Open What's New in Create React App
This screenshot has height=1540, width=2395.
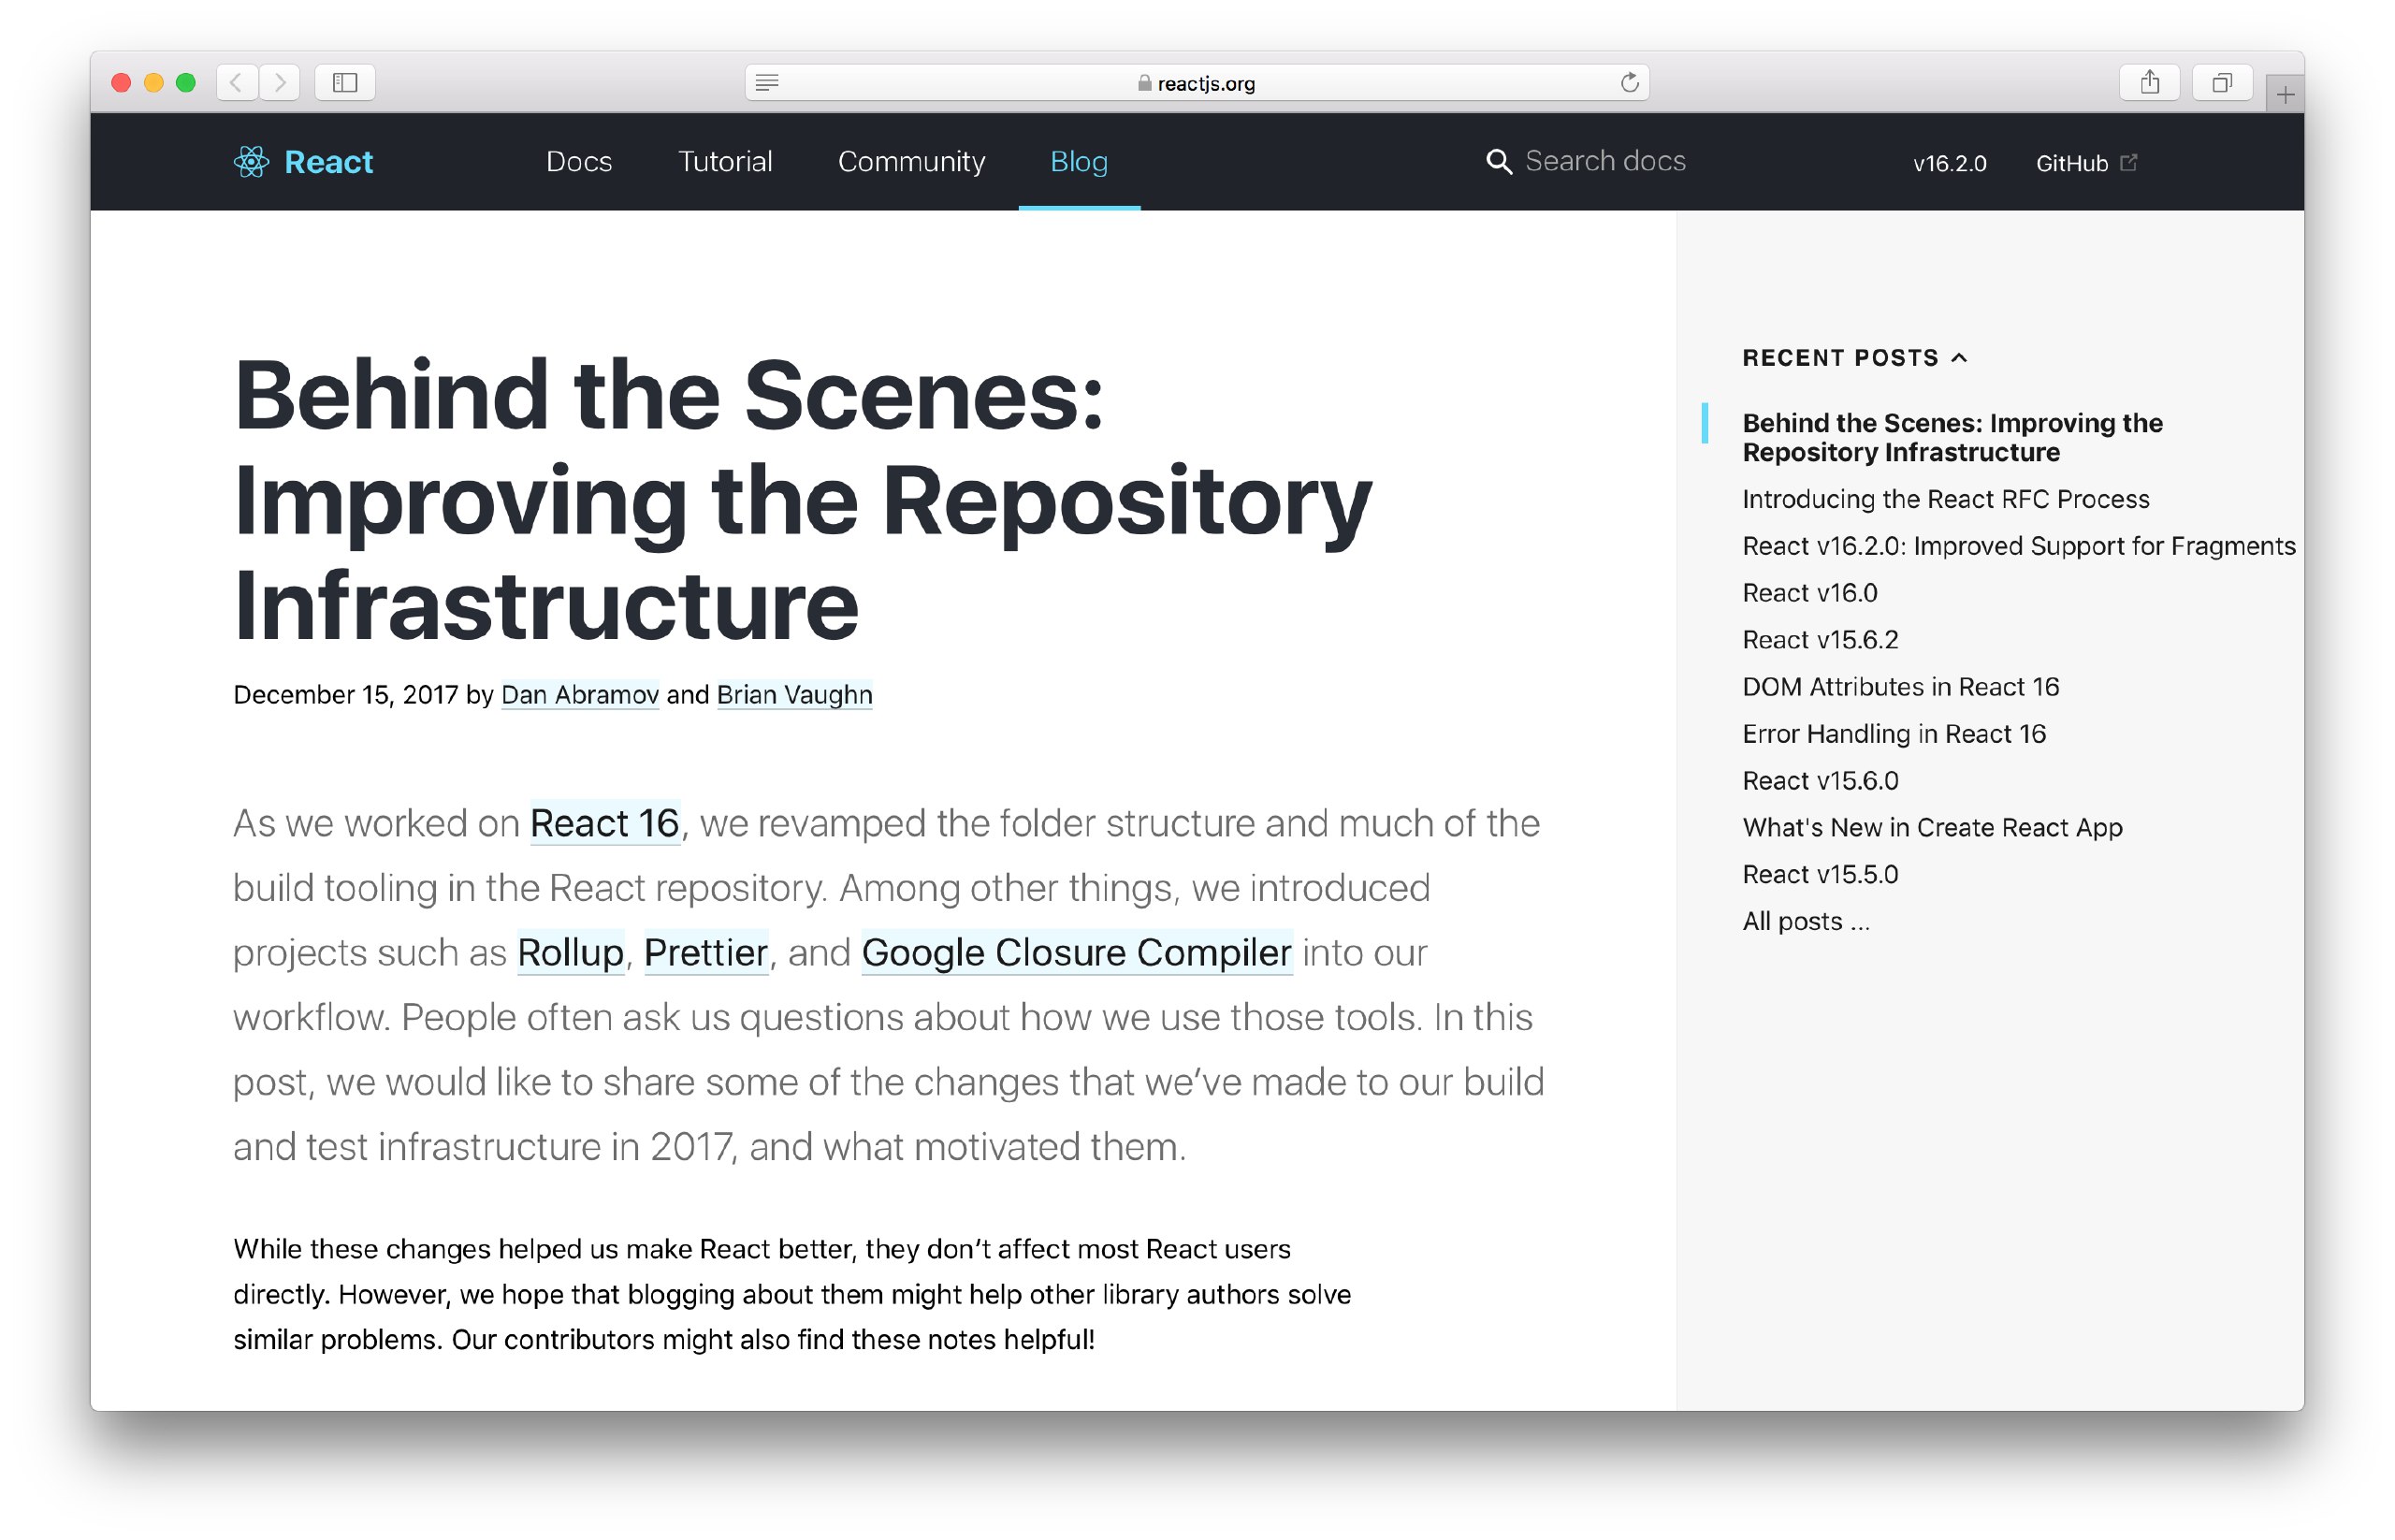pyautogui.click(x=1931, y=828)
